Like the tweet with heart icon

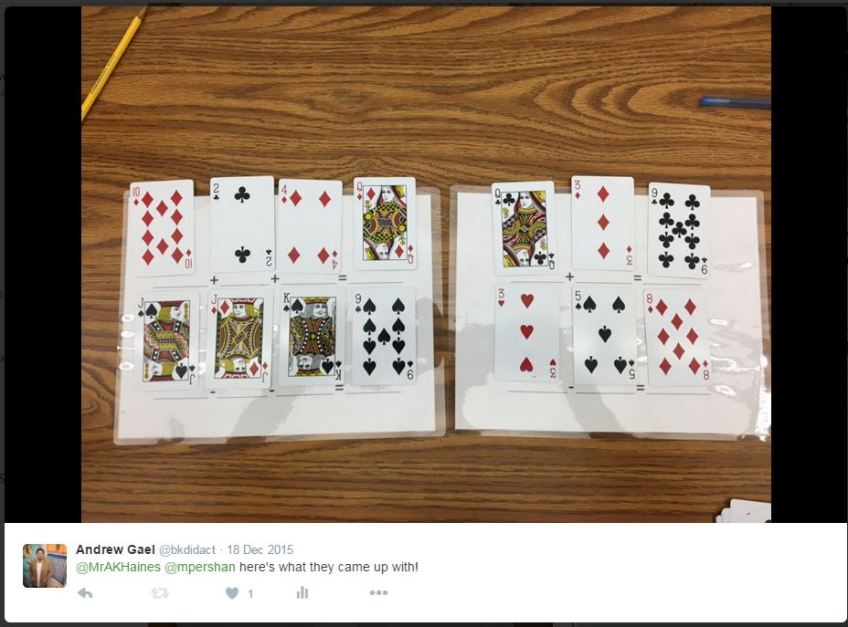point(232,593)
